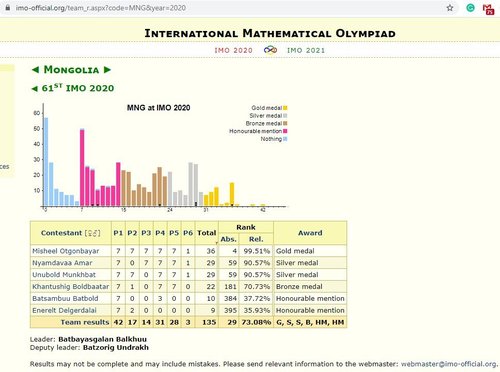The image size is (500, 372).
Task: Sort the table by Award column
Action: click(310, 233)
